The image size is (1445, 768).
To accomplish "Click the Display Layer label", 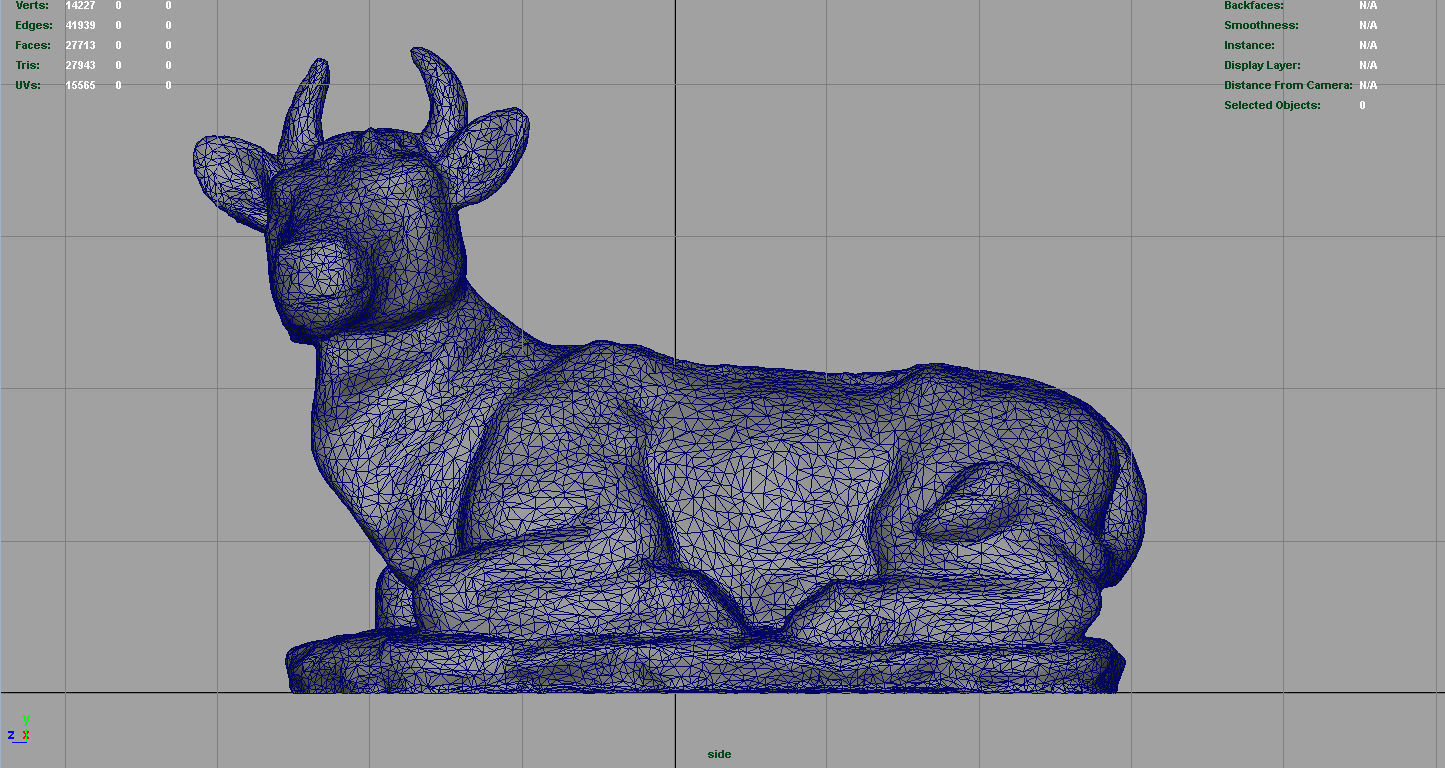I will [1262, 65].
